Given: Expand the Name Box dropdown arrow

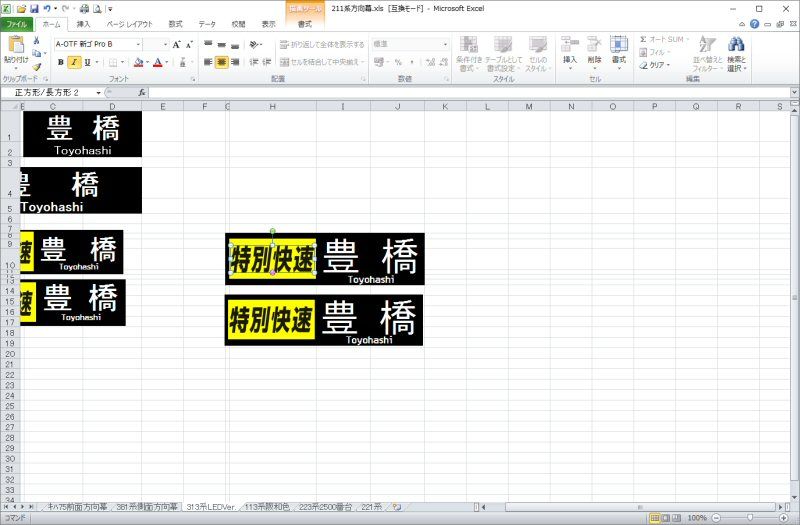Looking at the screenshot, I should pyautogui.click(x=98, y=92).
